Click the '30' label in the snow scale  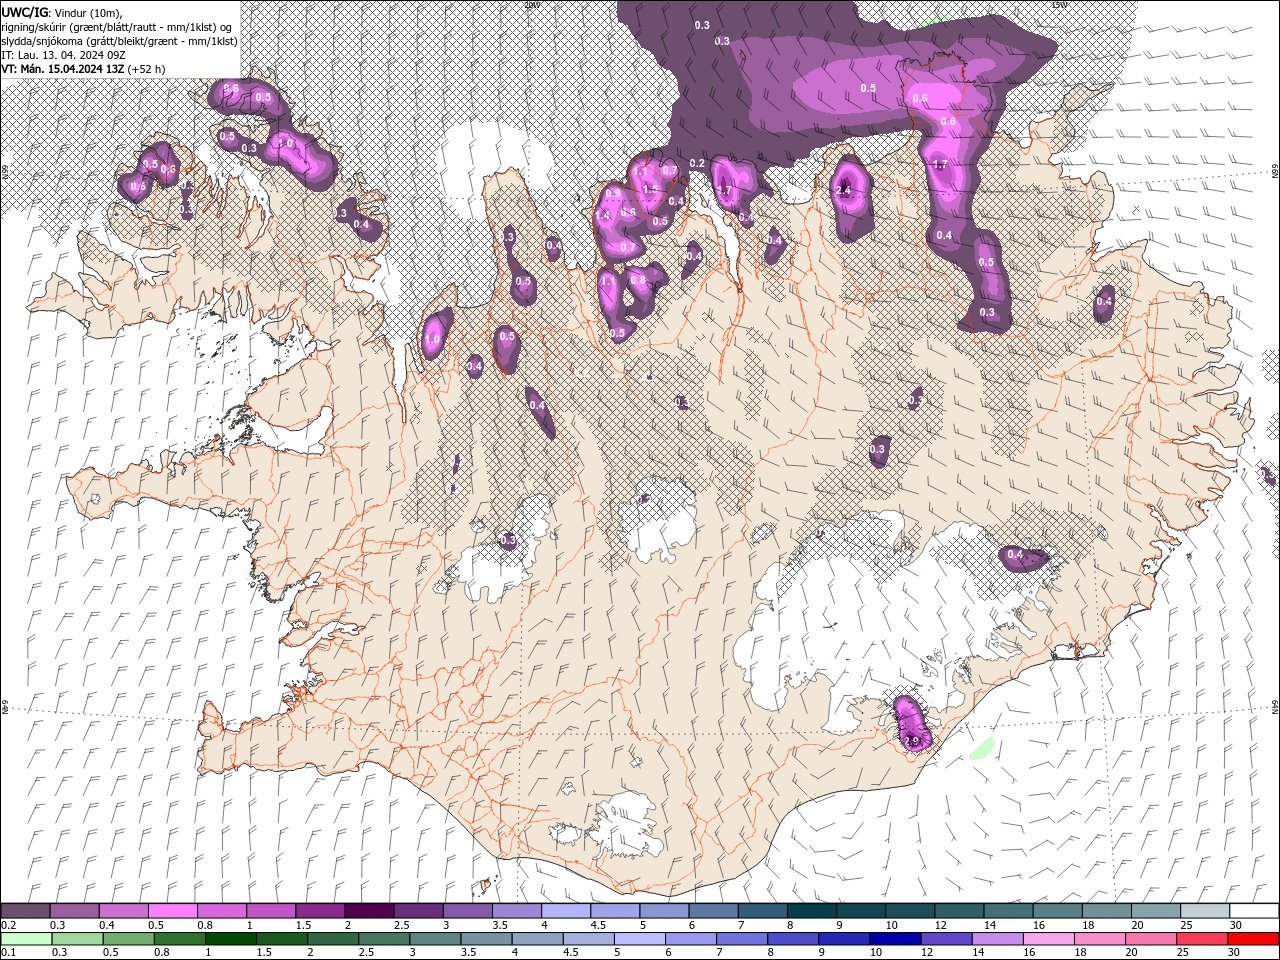click(1235, 925)
